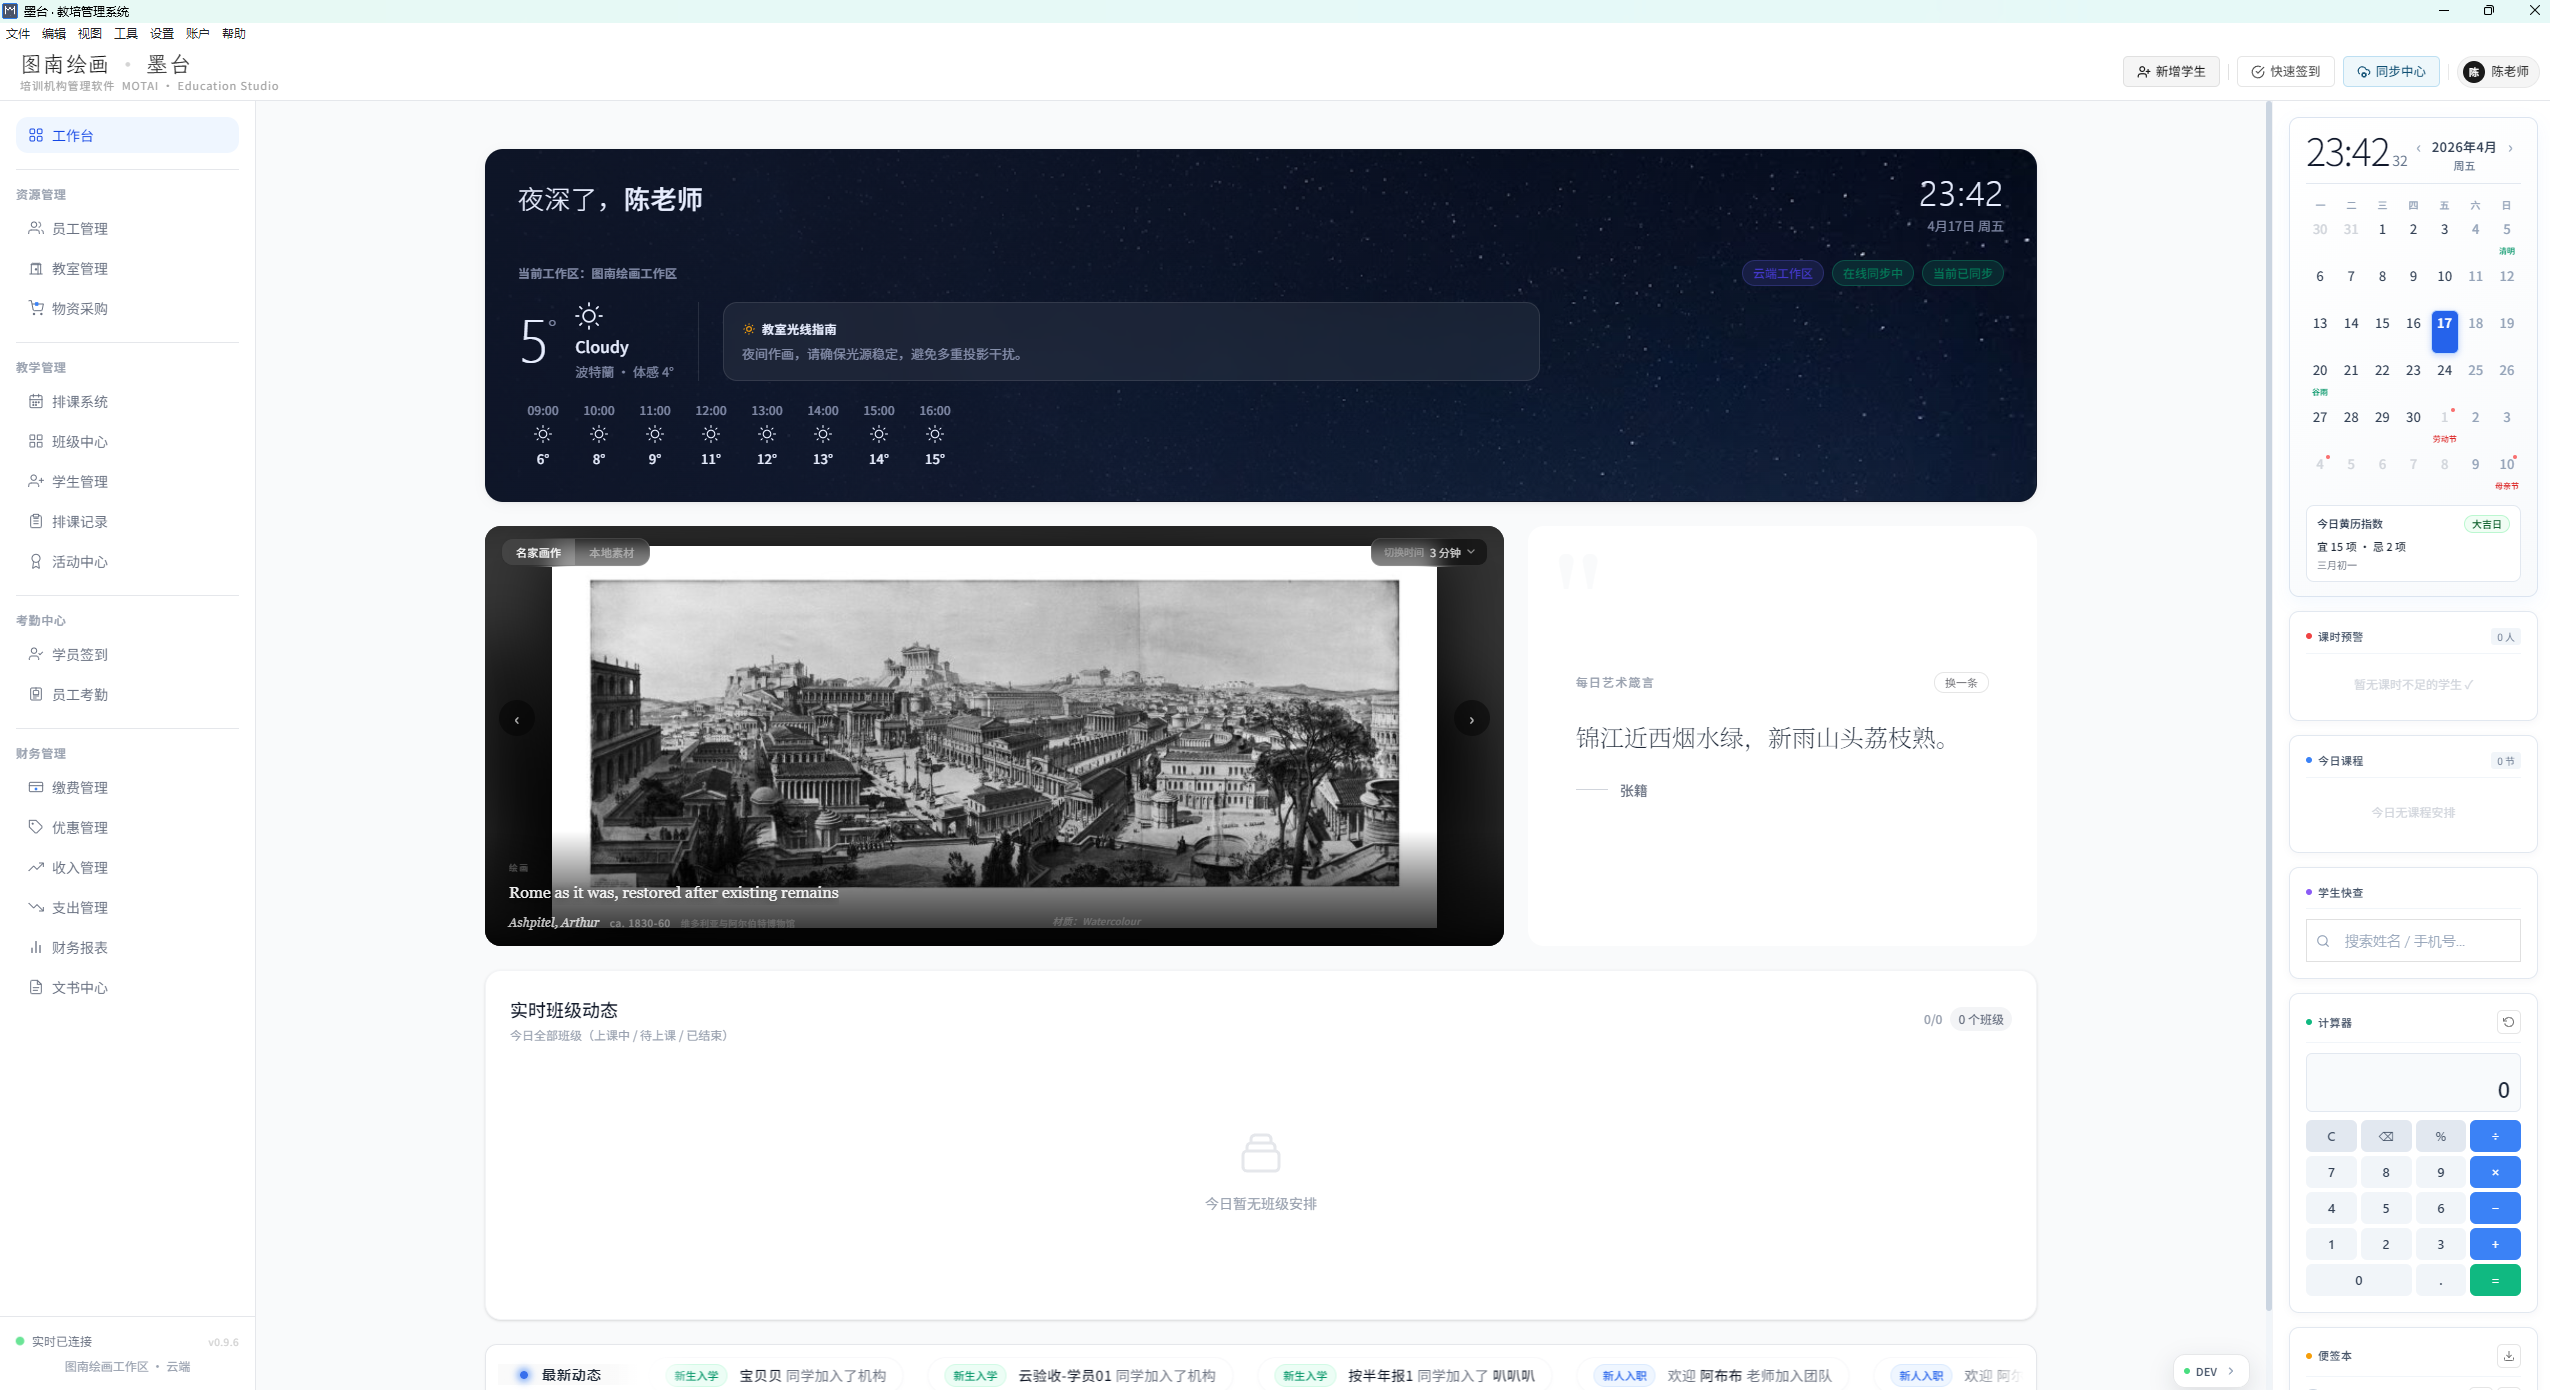Click the calculator plus key
The height and width of the screenshot is (1390, 2550).
click(2495, 1244)
